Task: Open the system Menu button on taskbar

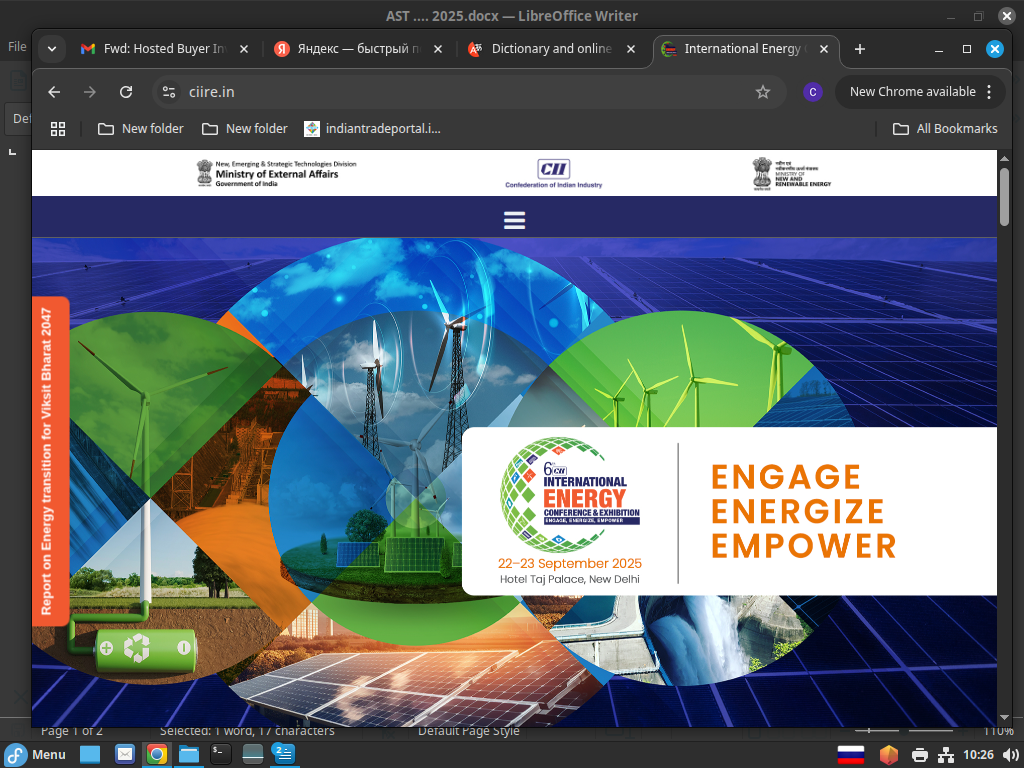Action: [37, 755]
